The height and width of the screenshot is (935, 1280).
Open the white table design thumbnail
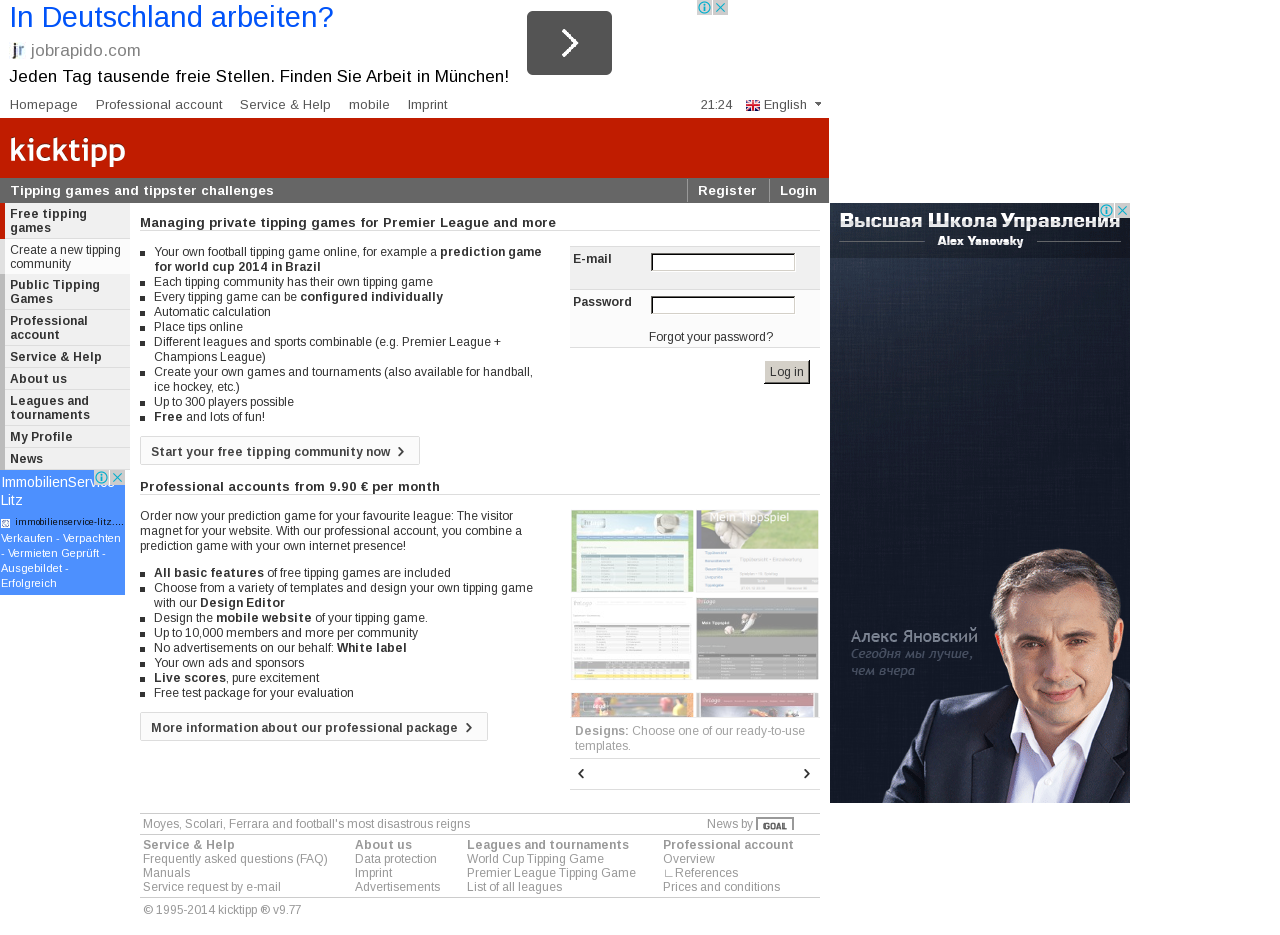[632, 639]
